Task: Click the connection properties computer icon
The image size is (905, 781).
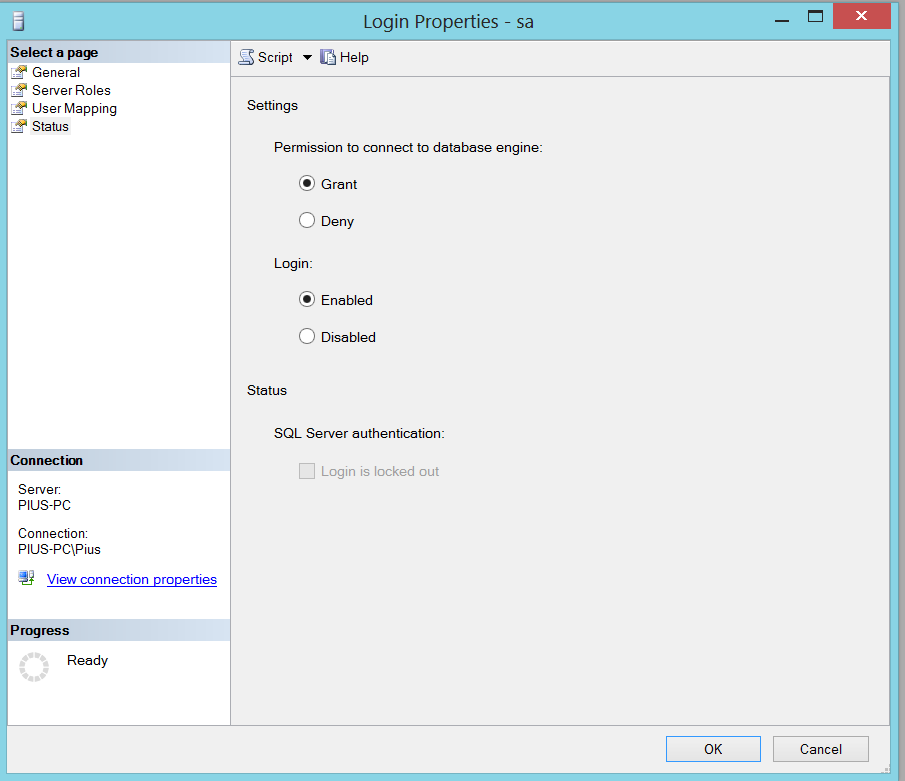Action: [x=27, y=578]
